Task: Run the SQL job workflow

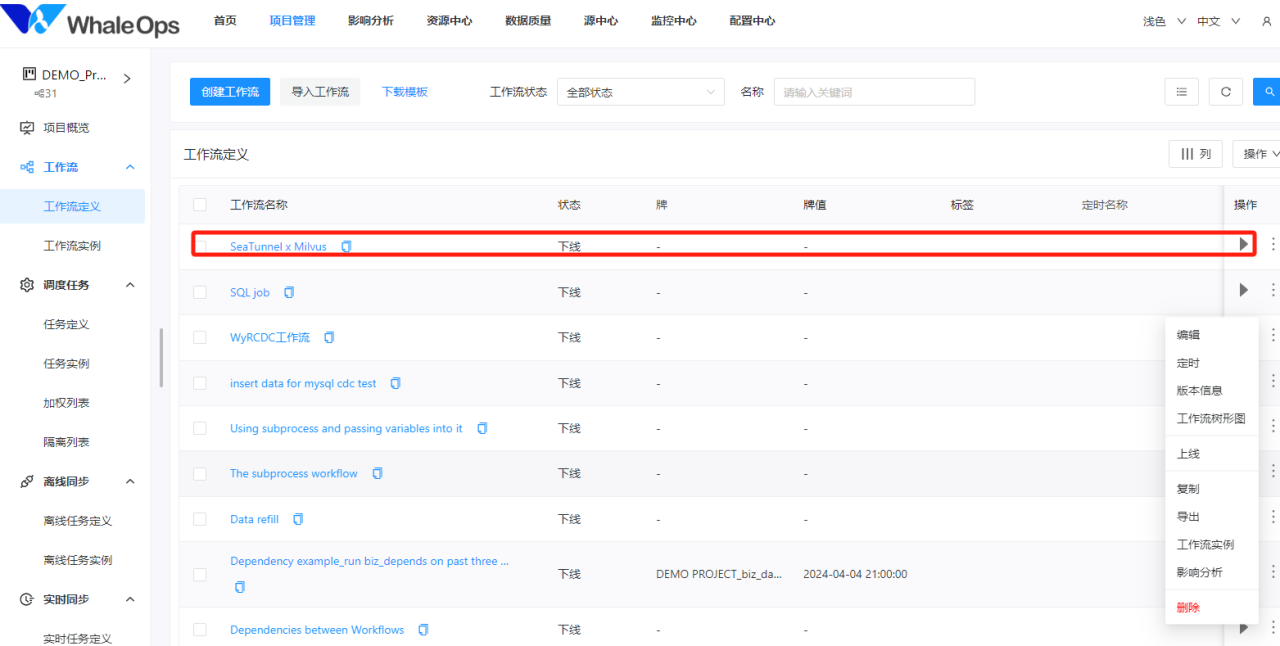Action: pos(1244,290)
